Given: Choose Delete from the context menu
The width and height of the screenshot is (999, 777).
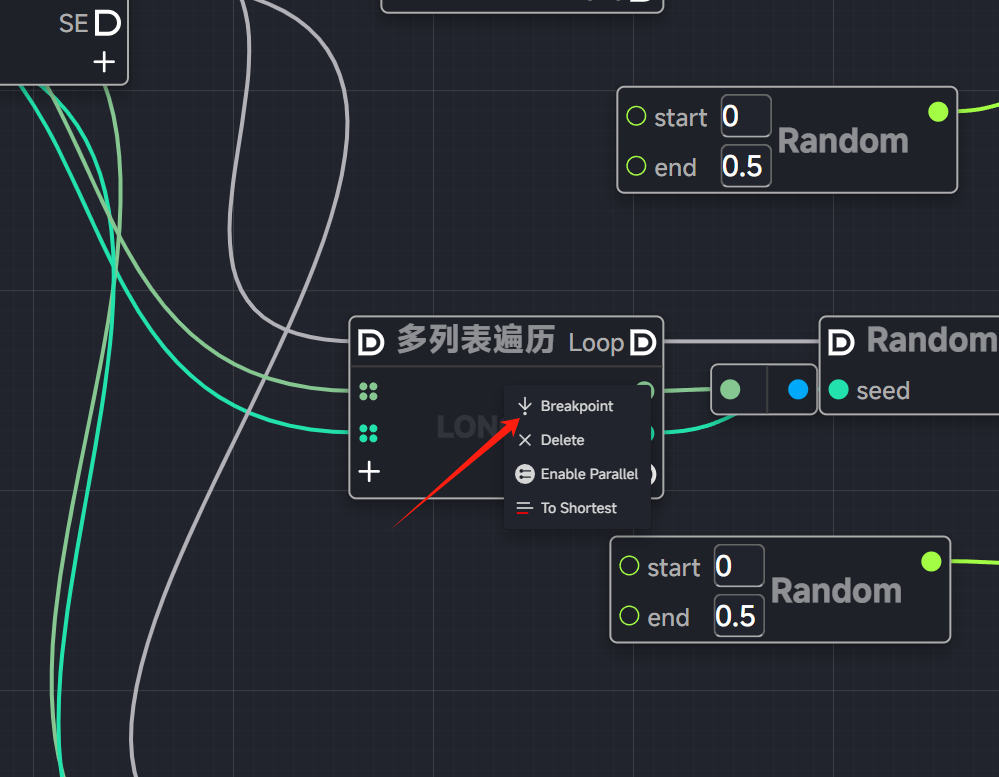Looking at the screenshot, I should click(x=561, y=440).
